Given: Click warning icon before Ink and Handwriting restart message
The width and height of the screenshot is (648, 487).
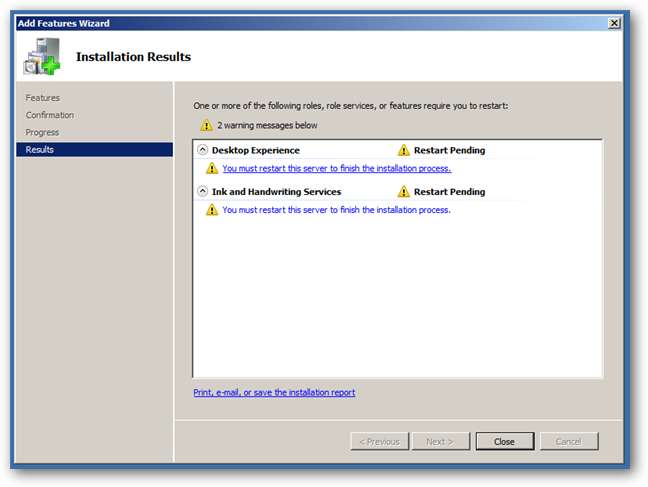Looking at the screenshot, I should click(212, 210).
